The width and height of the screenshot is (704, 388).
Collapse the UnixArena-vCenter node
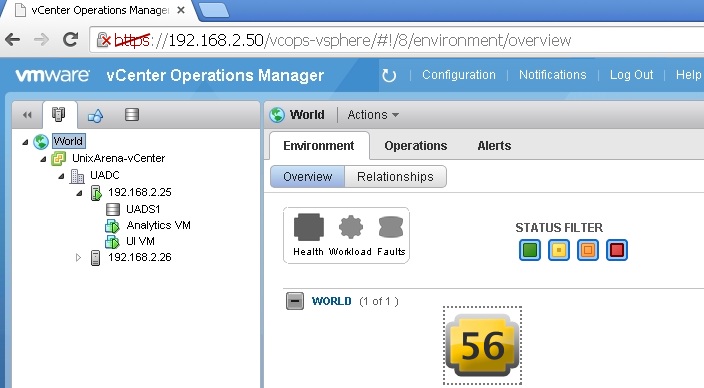pyautogui.click(x=43, y=159)
